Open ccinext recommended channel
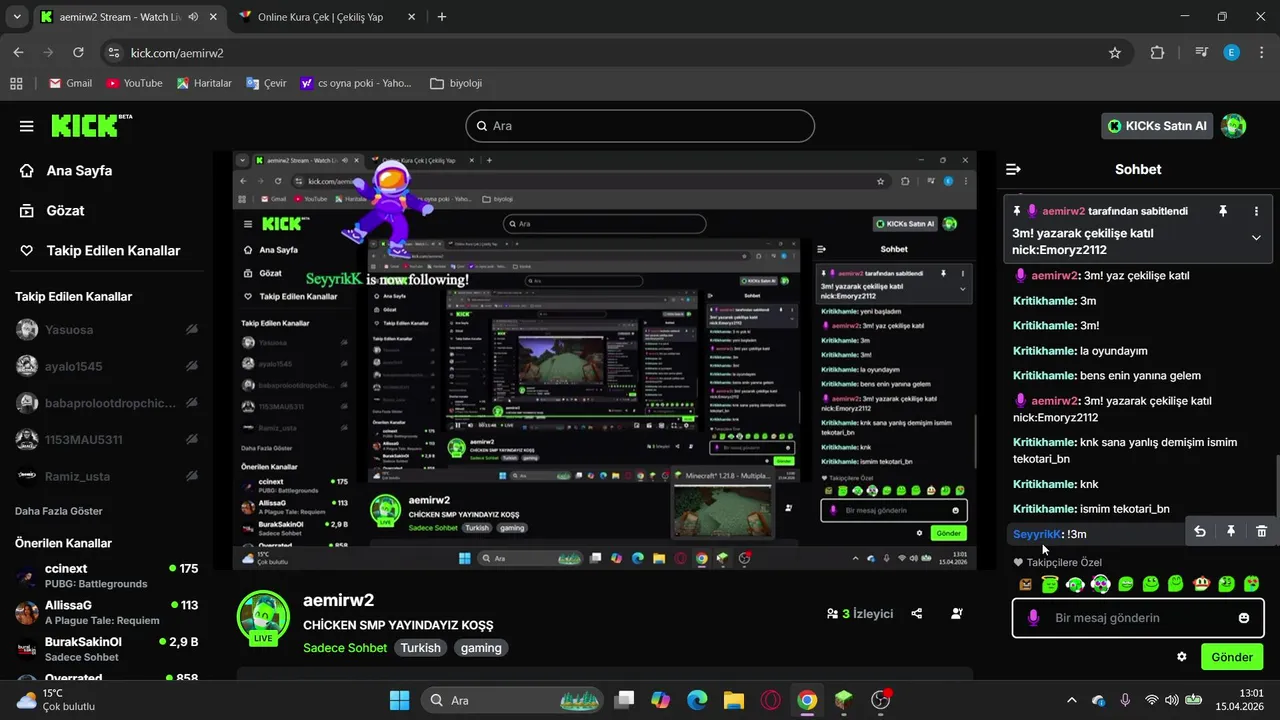Screen dimensions: 1280x720 [x=106, y=575]
